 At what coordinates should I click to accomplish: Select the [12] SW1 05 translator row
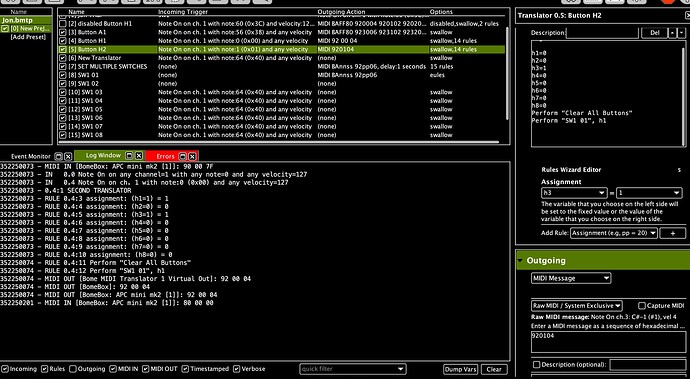(282, 110)
